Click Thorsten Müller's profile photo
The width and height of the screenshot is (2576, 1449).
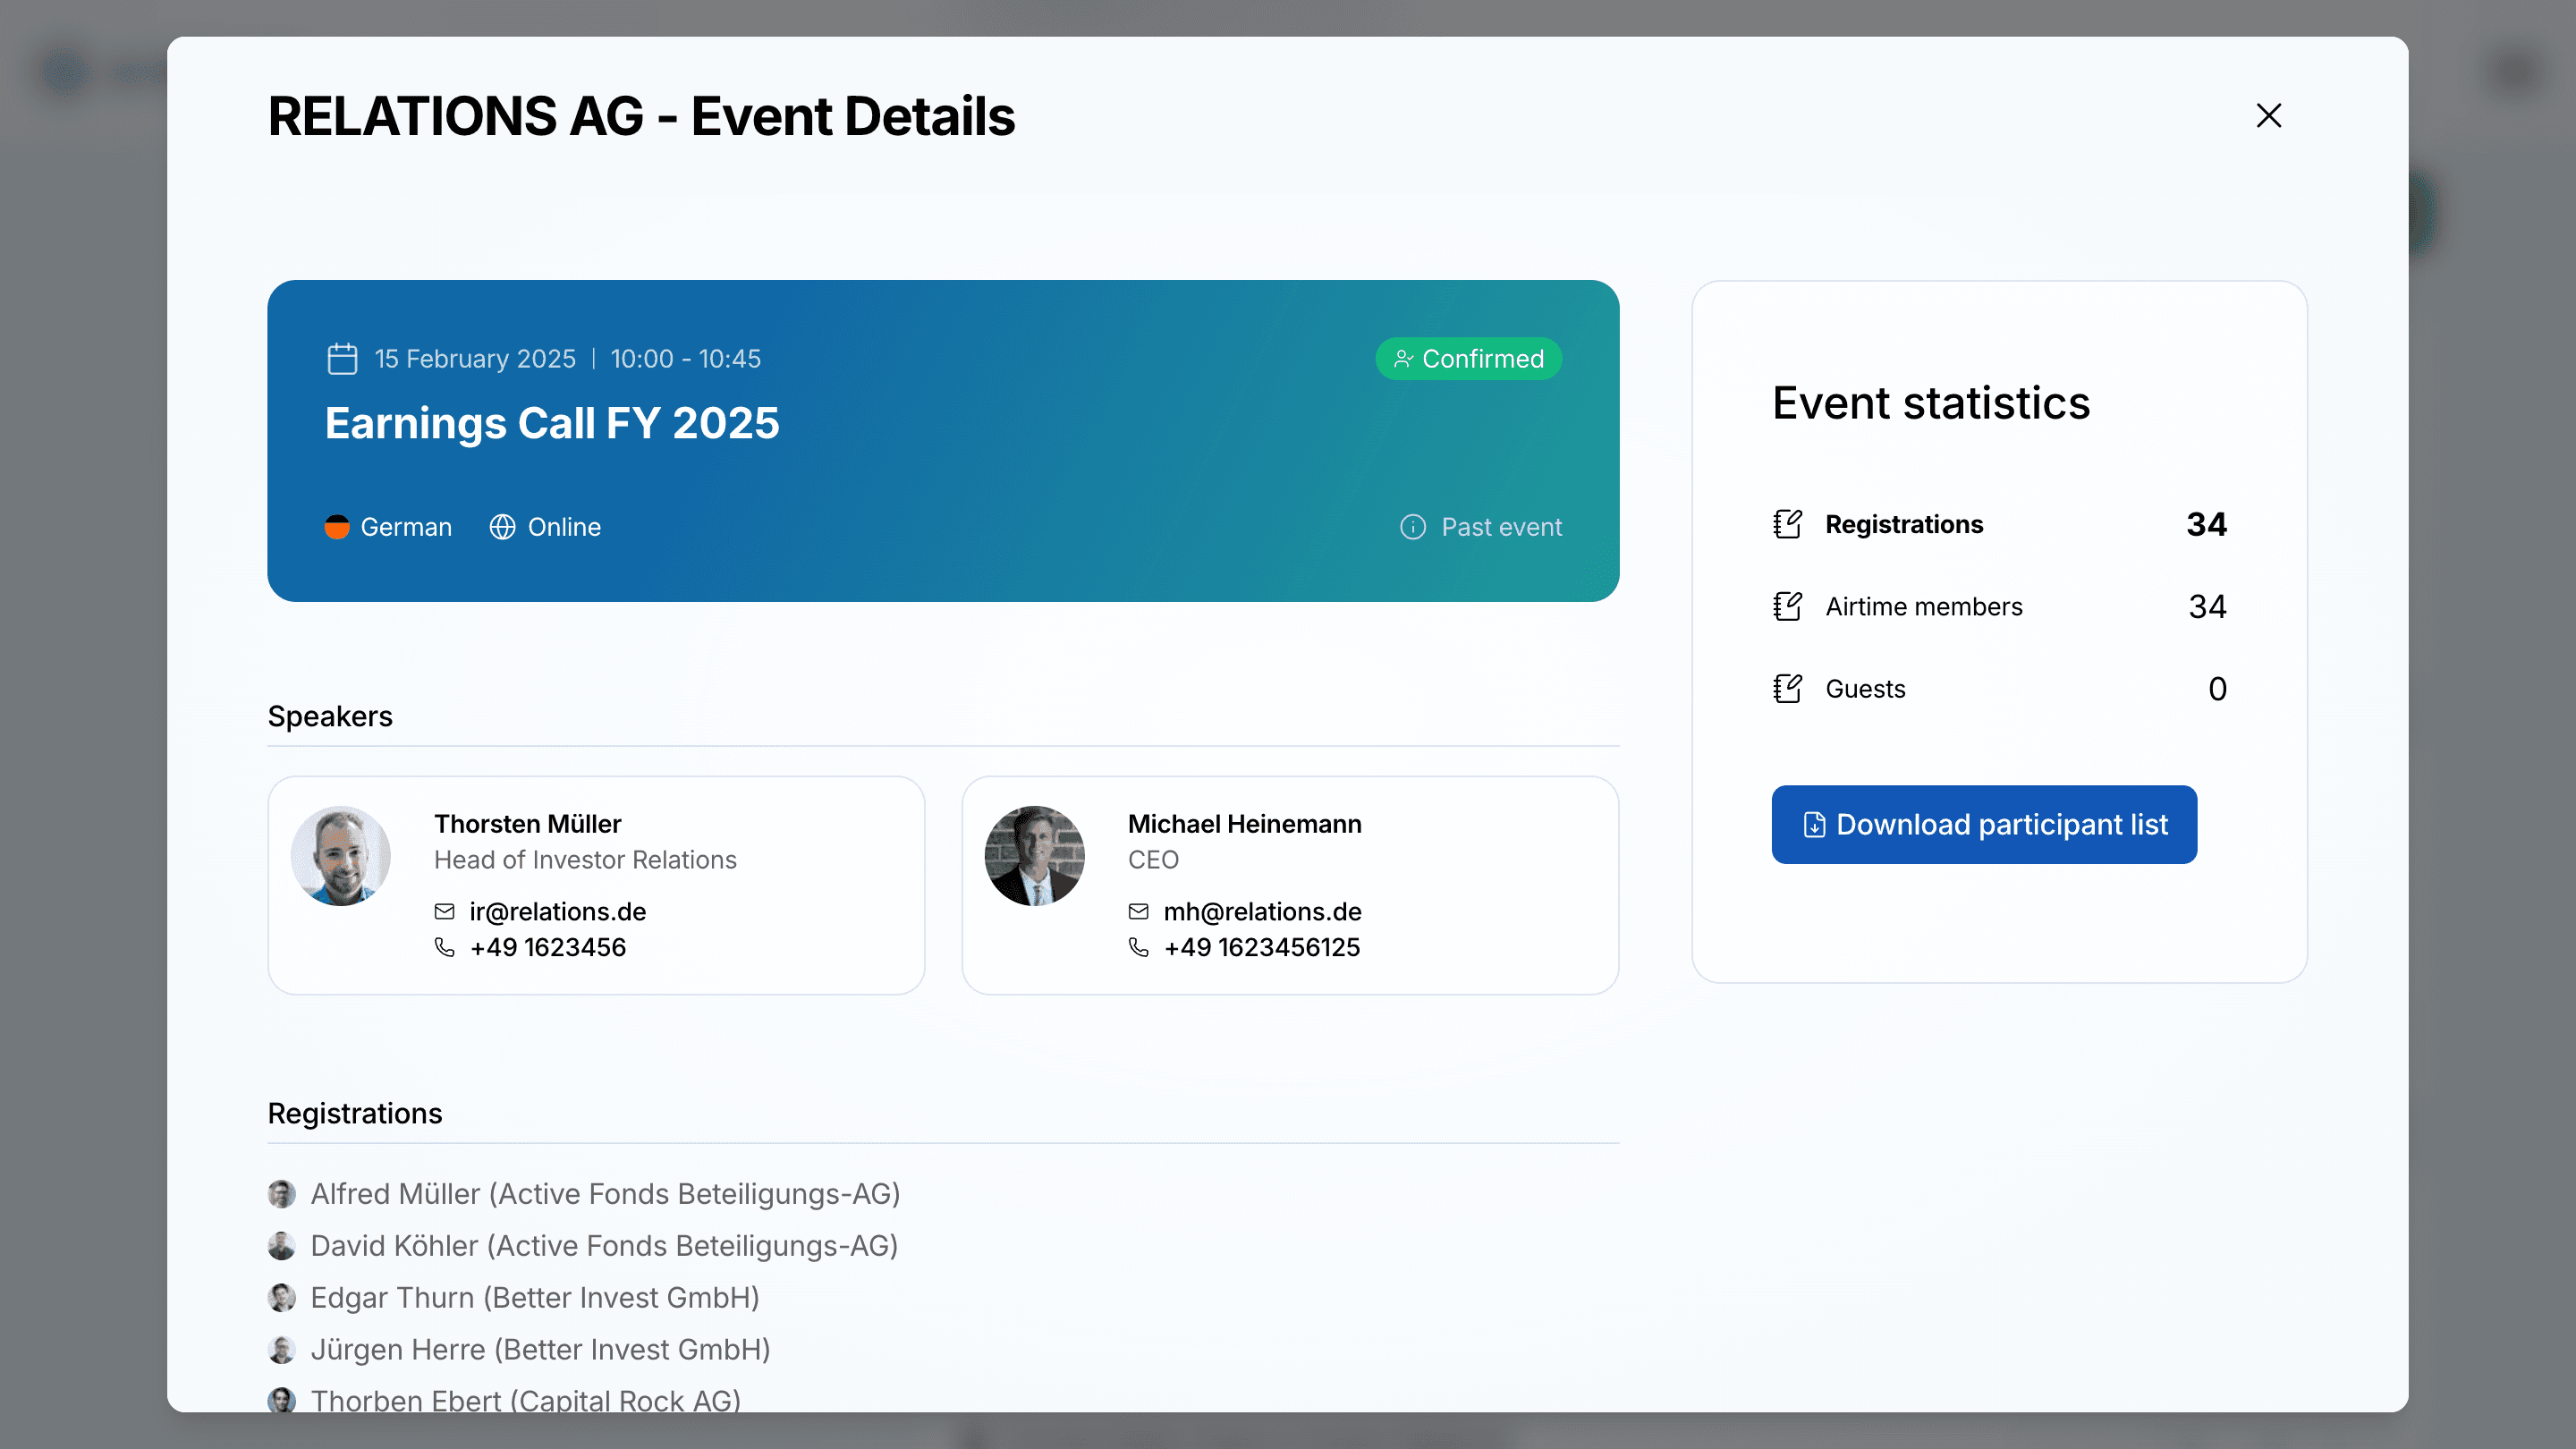pyautogui.click(x=340, y=855)
